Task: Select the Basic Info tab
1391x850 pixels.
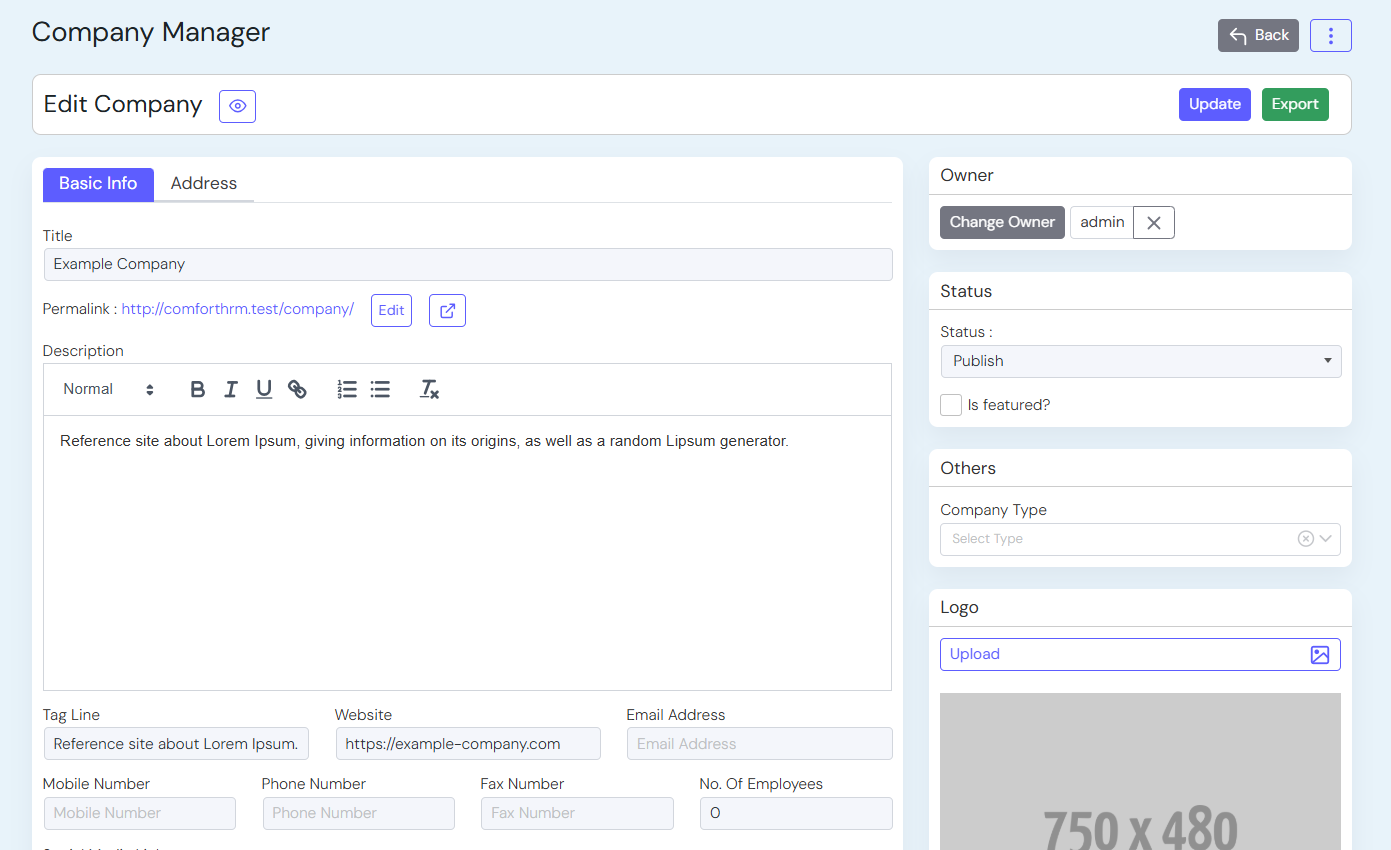Action: [x=98, y=184]
